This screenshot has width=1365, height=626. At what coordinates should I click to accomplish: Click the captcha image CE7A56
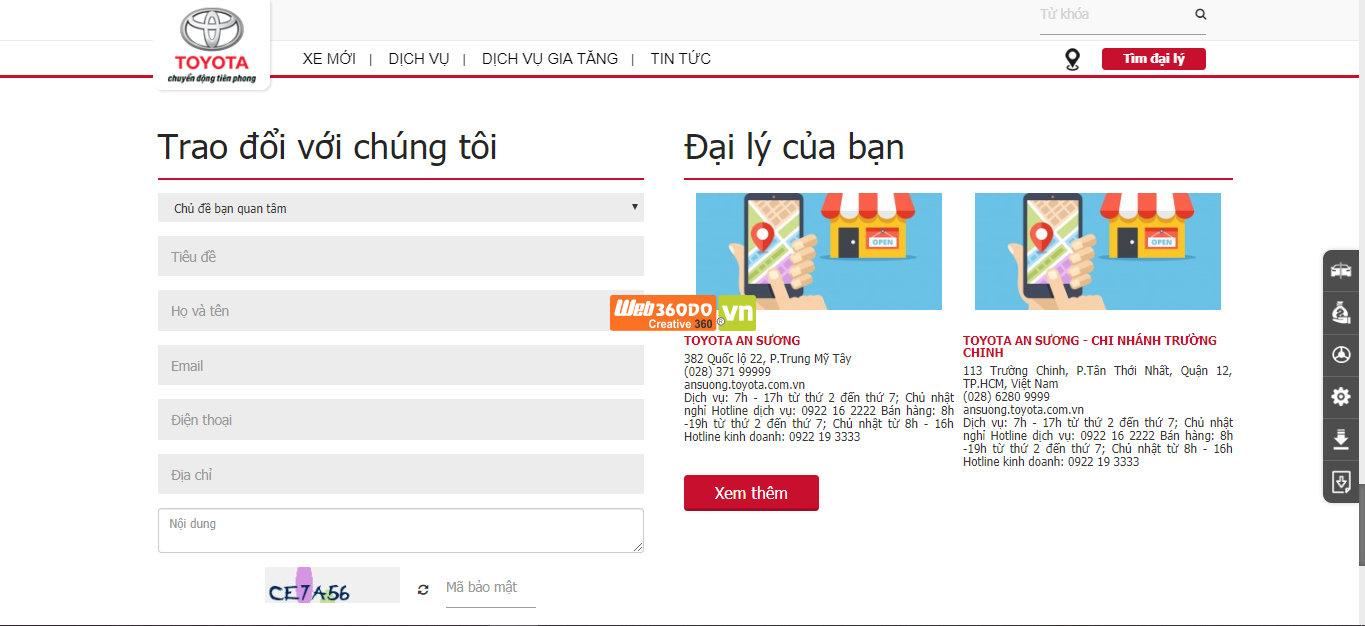[332, 585]
